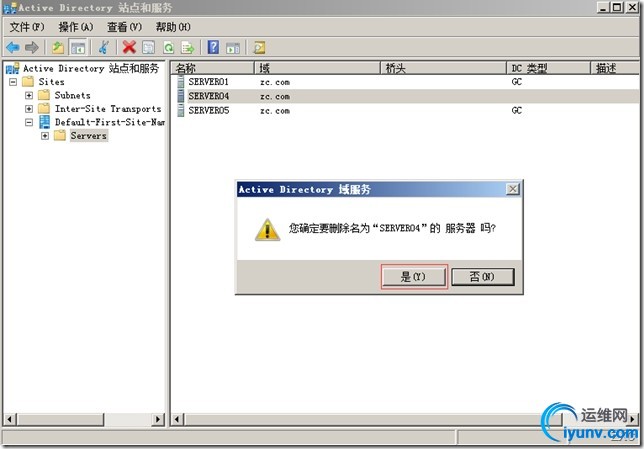Click SERVER04 server icon in list
This screenshot has height=449, width=644.
[180, 96]
